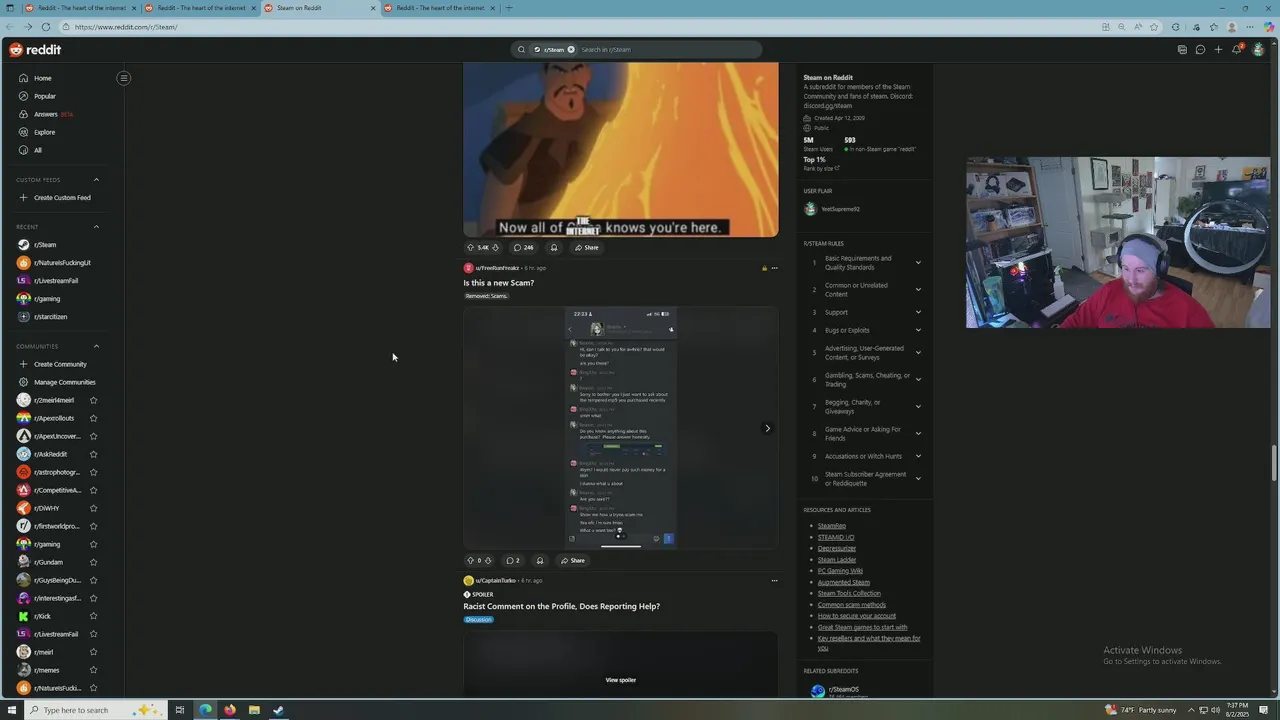Open r/starcitizen from the Recent list
The height and width of the screenshot is (720, 1280).
50,317
